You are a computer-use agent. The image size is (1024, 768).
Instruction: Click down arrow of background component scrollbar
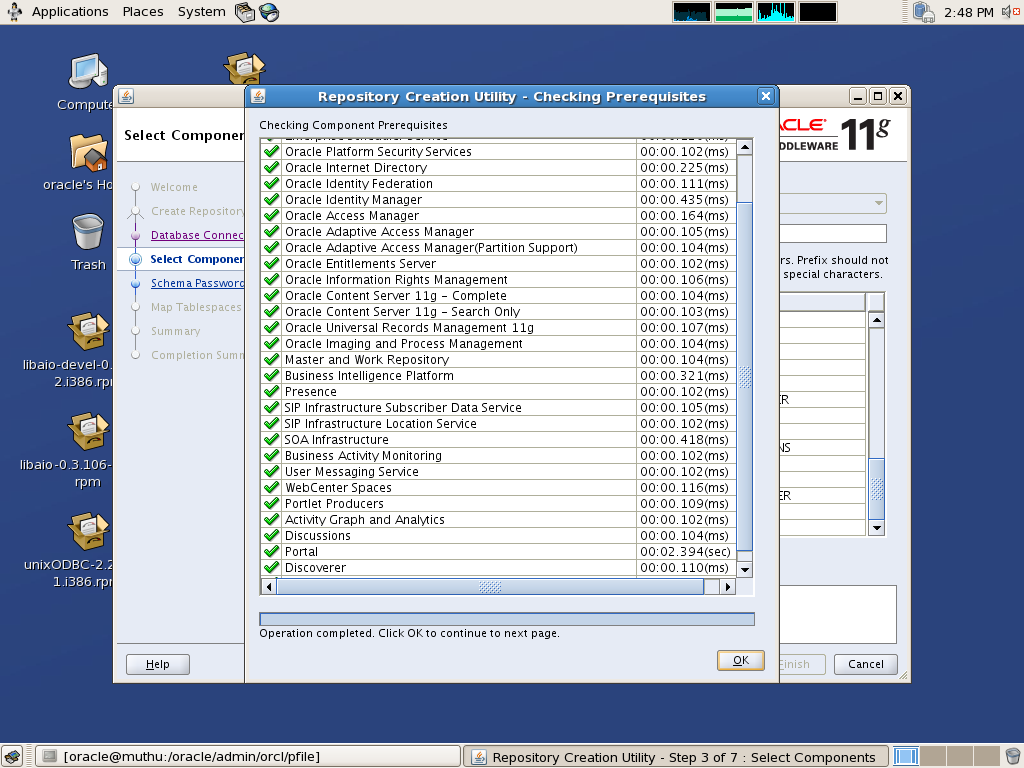click(x=876, y=528)
